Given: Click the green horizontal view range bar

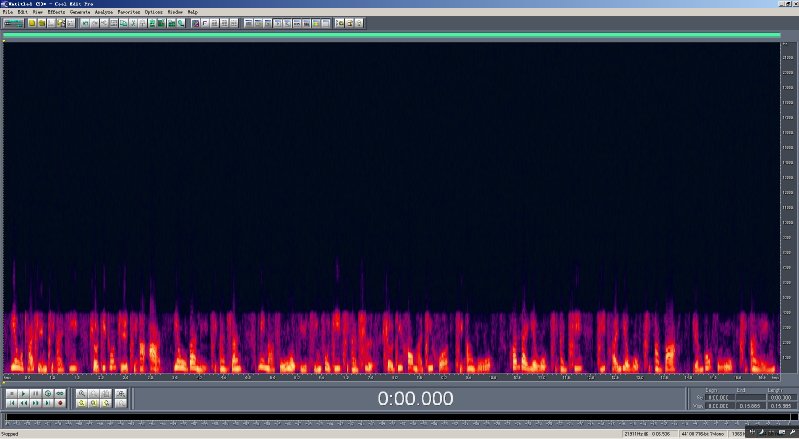Looking at the screenshot, I should [391, 35].
